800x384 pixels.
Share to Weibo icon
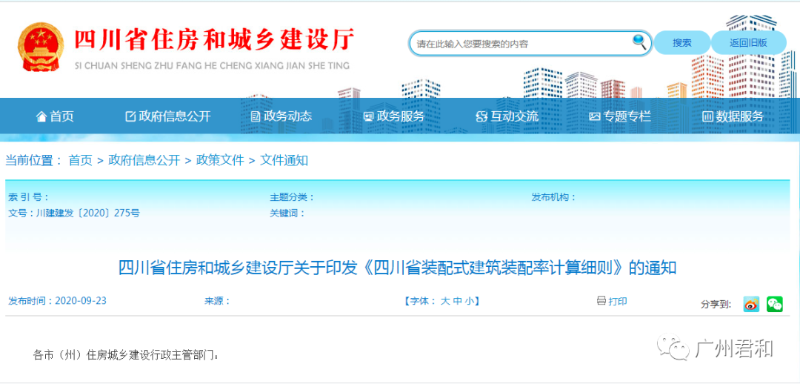(751, 304)
